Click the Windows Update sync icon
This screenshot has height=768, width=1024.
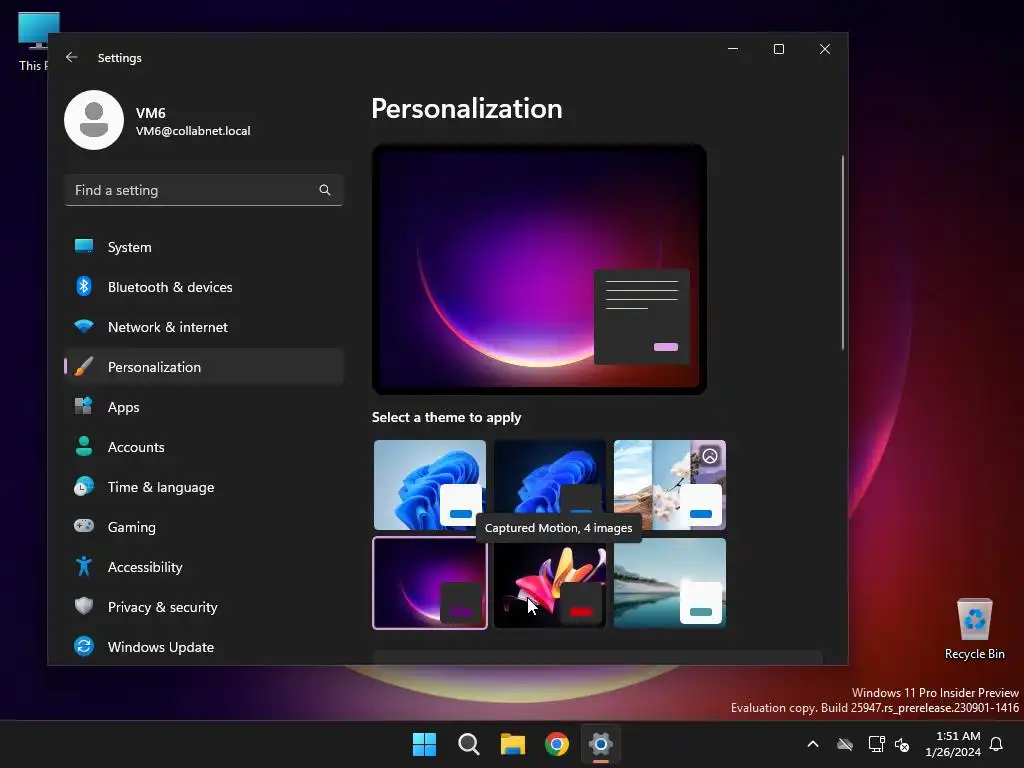(x=84, y=647)
